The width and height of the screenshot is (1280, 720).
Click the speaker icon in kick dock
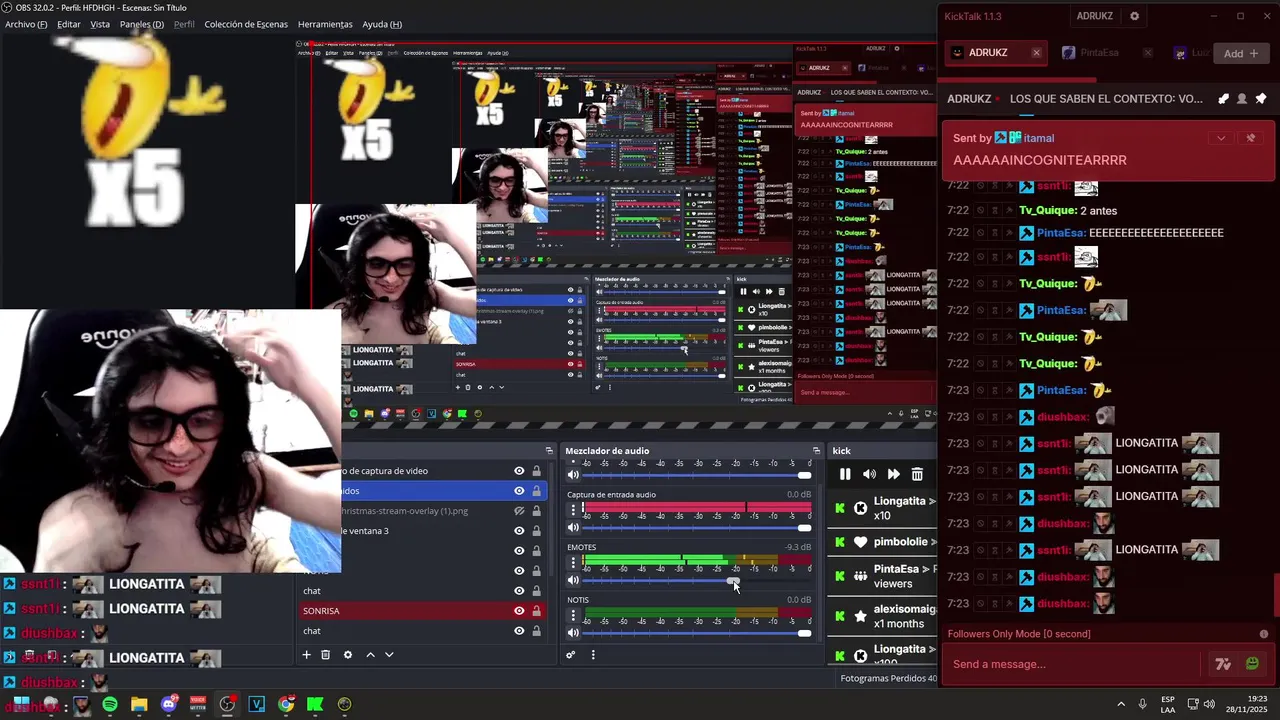pyautogui.click(x=869, y=474)
